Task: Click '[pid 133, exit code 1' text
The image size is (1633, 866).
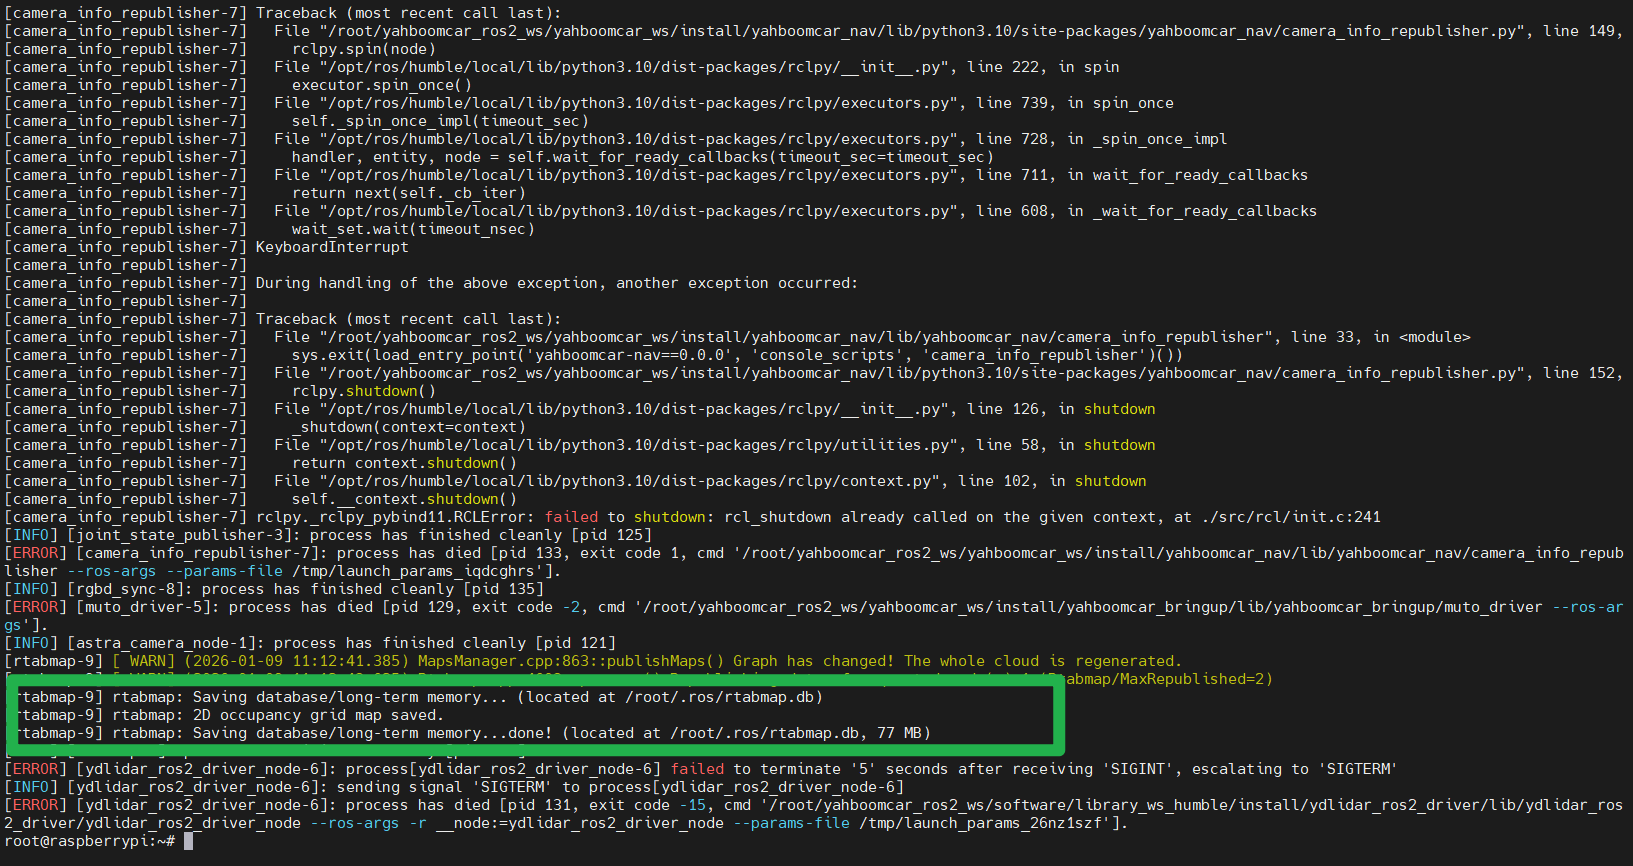Action: [x=584, y=553]
